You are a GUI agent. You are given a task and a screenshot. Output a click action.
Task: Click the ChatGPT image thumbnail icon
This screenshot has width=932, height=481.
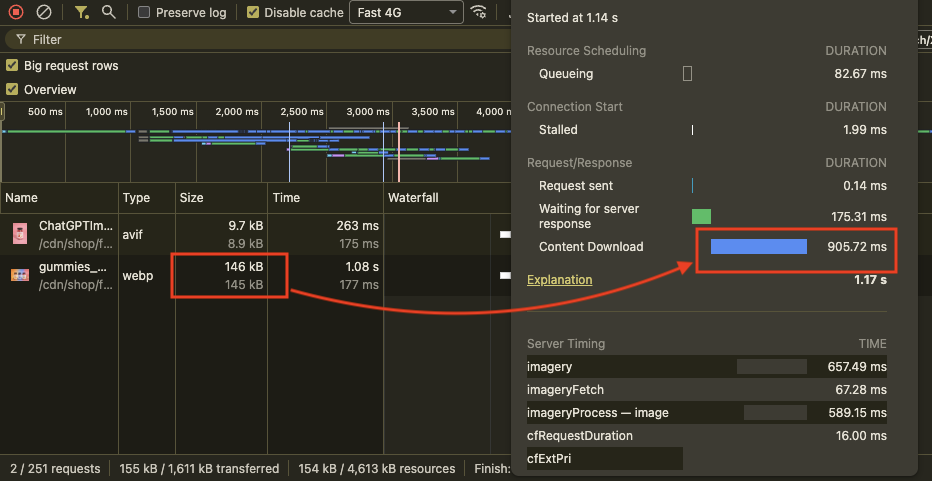[21, 234]
